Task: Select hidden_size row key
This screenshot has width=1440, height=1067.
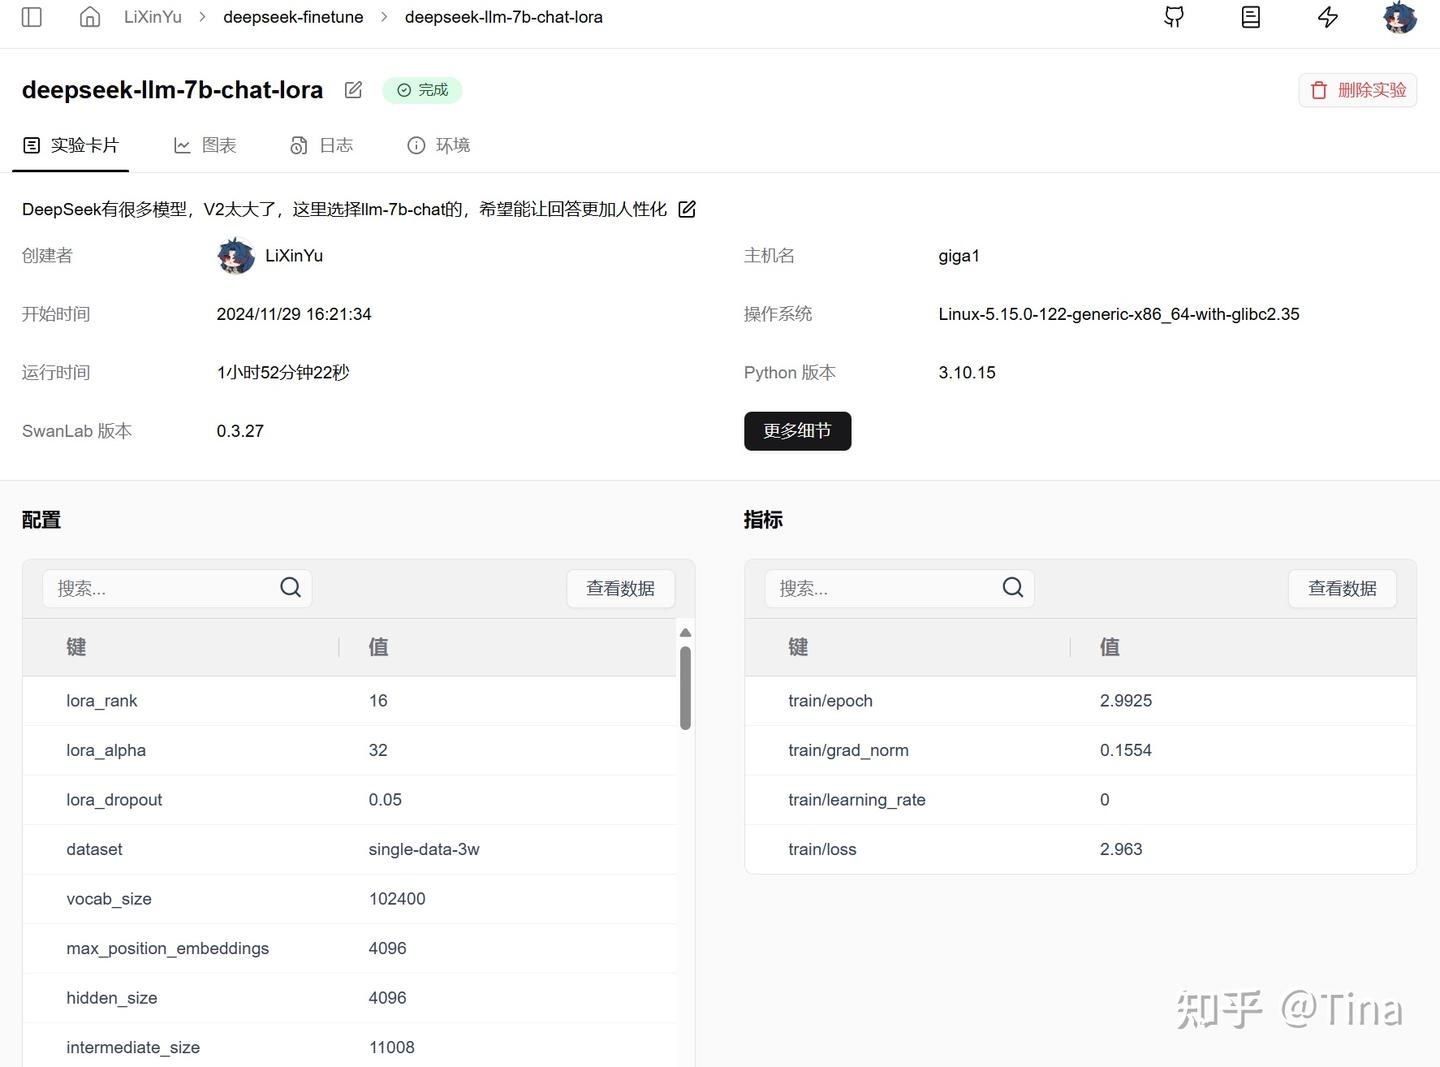Action: click(111, 998)
